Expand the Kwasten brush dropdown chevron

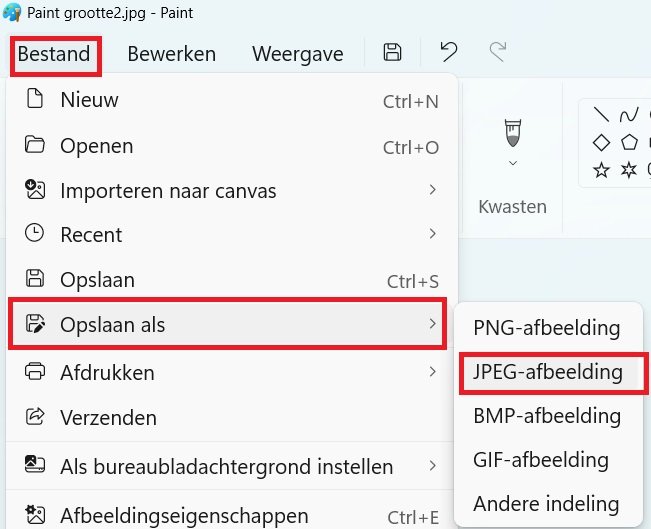click(513, 163)
